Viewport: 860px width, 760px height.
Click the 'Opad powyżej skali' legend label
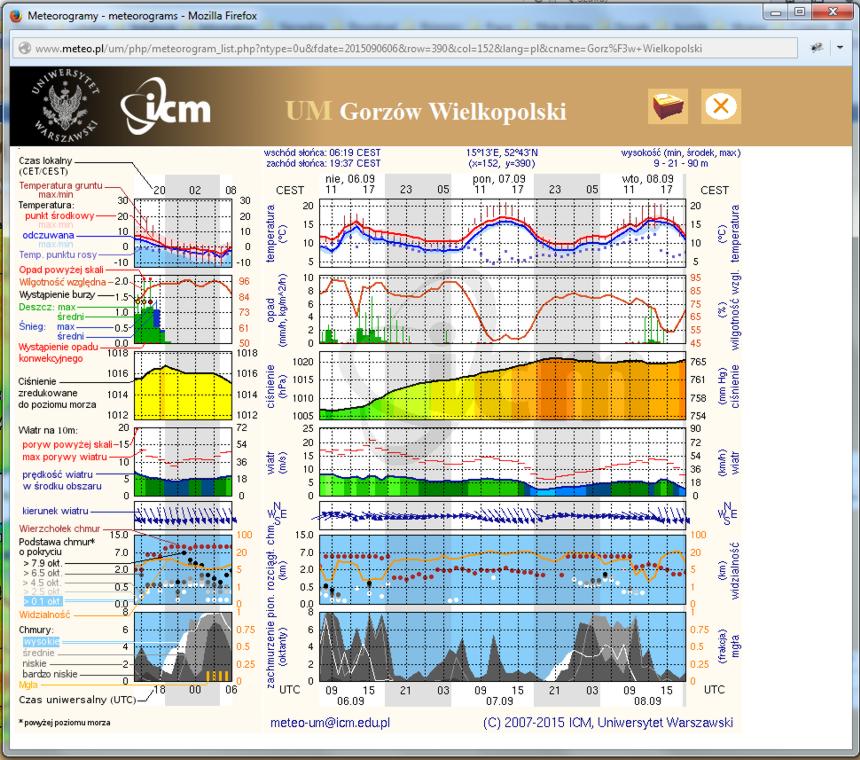coord(61,269)
